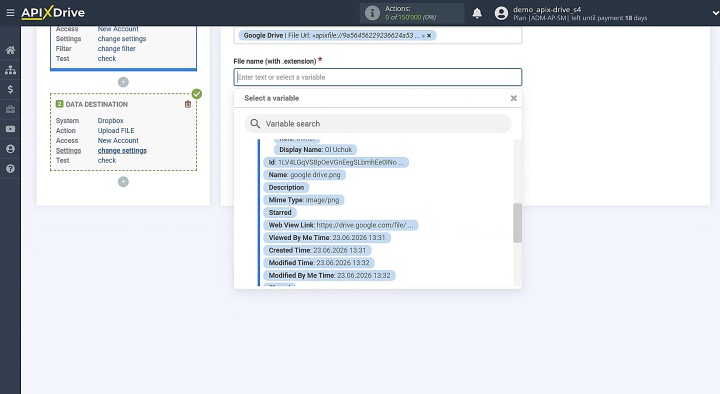Click destination Test 'check' link
Viewport: 720px width, 394px height.
click(107, 161)
